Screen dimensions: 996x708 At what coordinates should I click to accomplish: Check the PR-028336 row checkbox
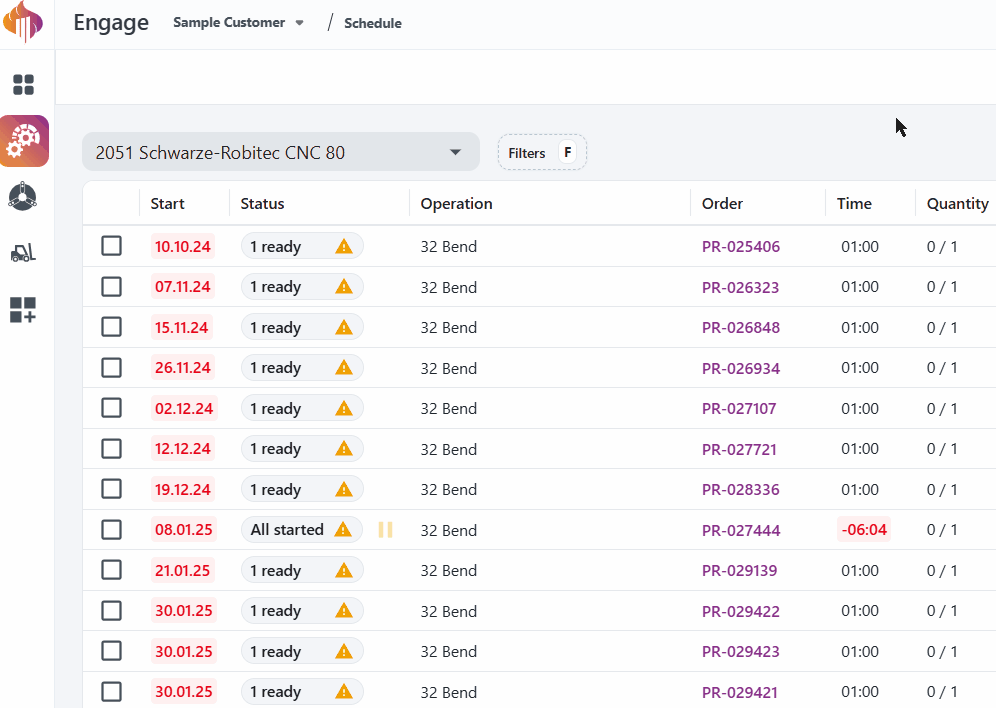(112, 489)
